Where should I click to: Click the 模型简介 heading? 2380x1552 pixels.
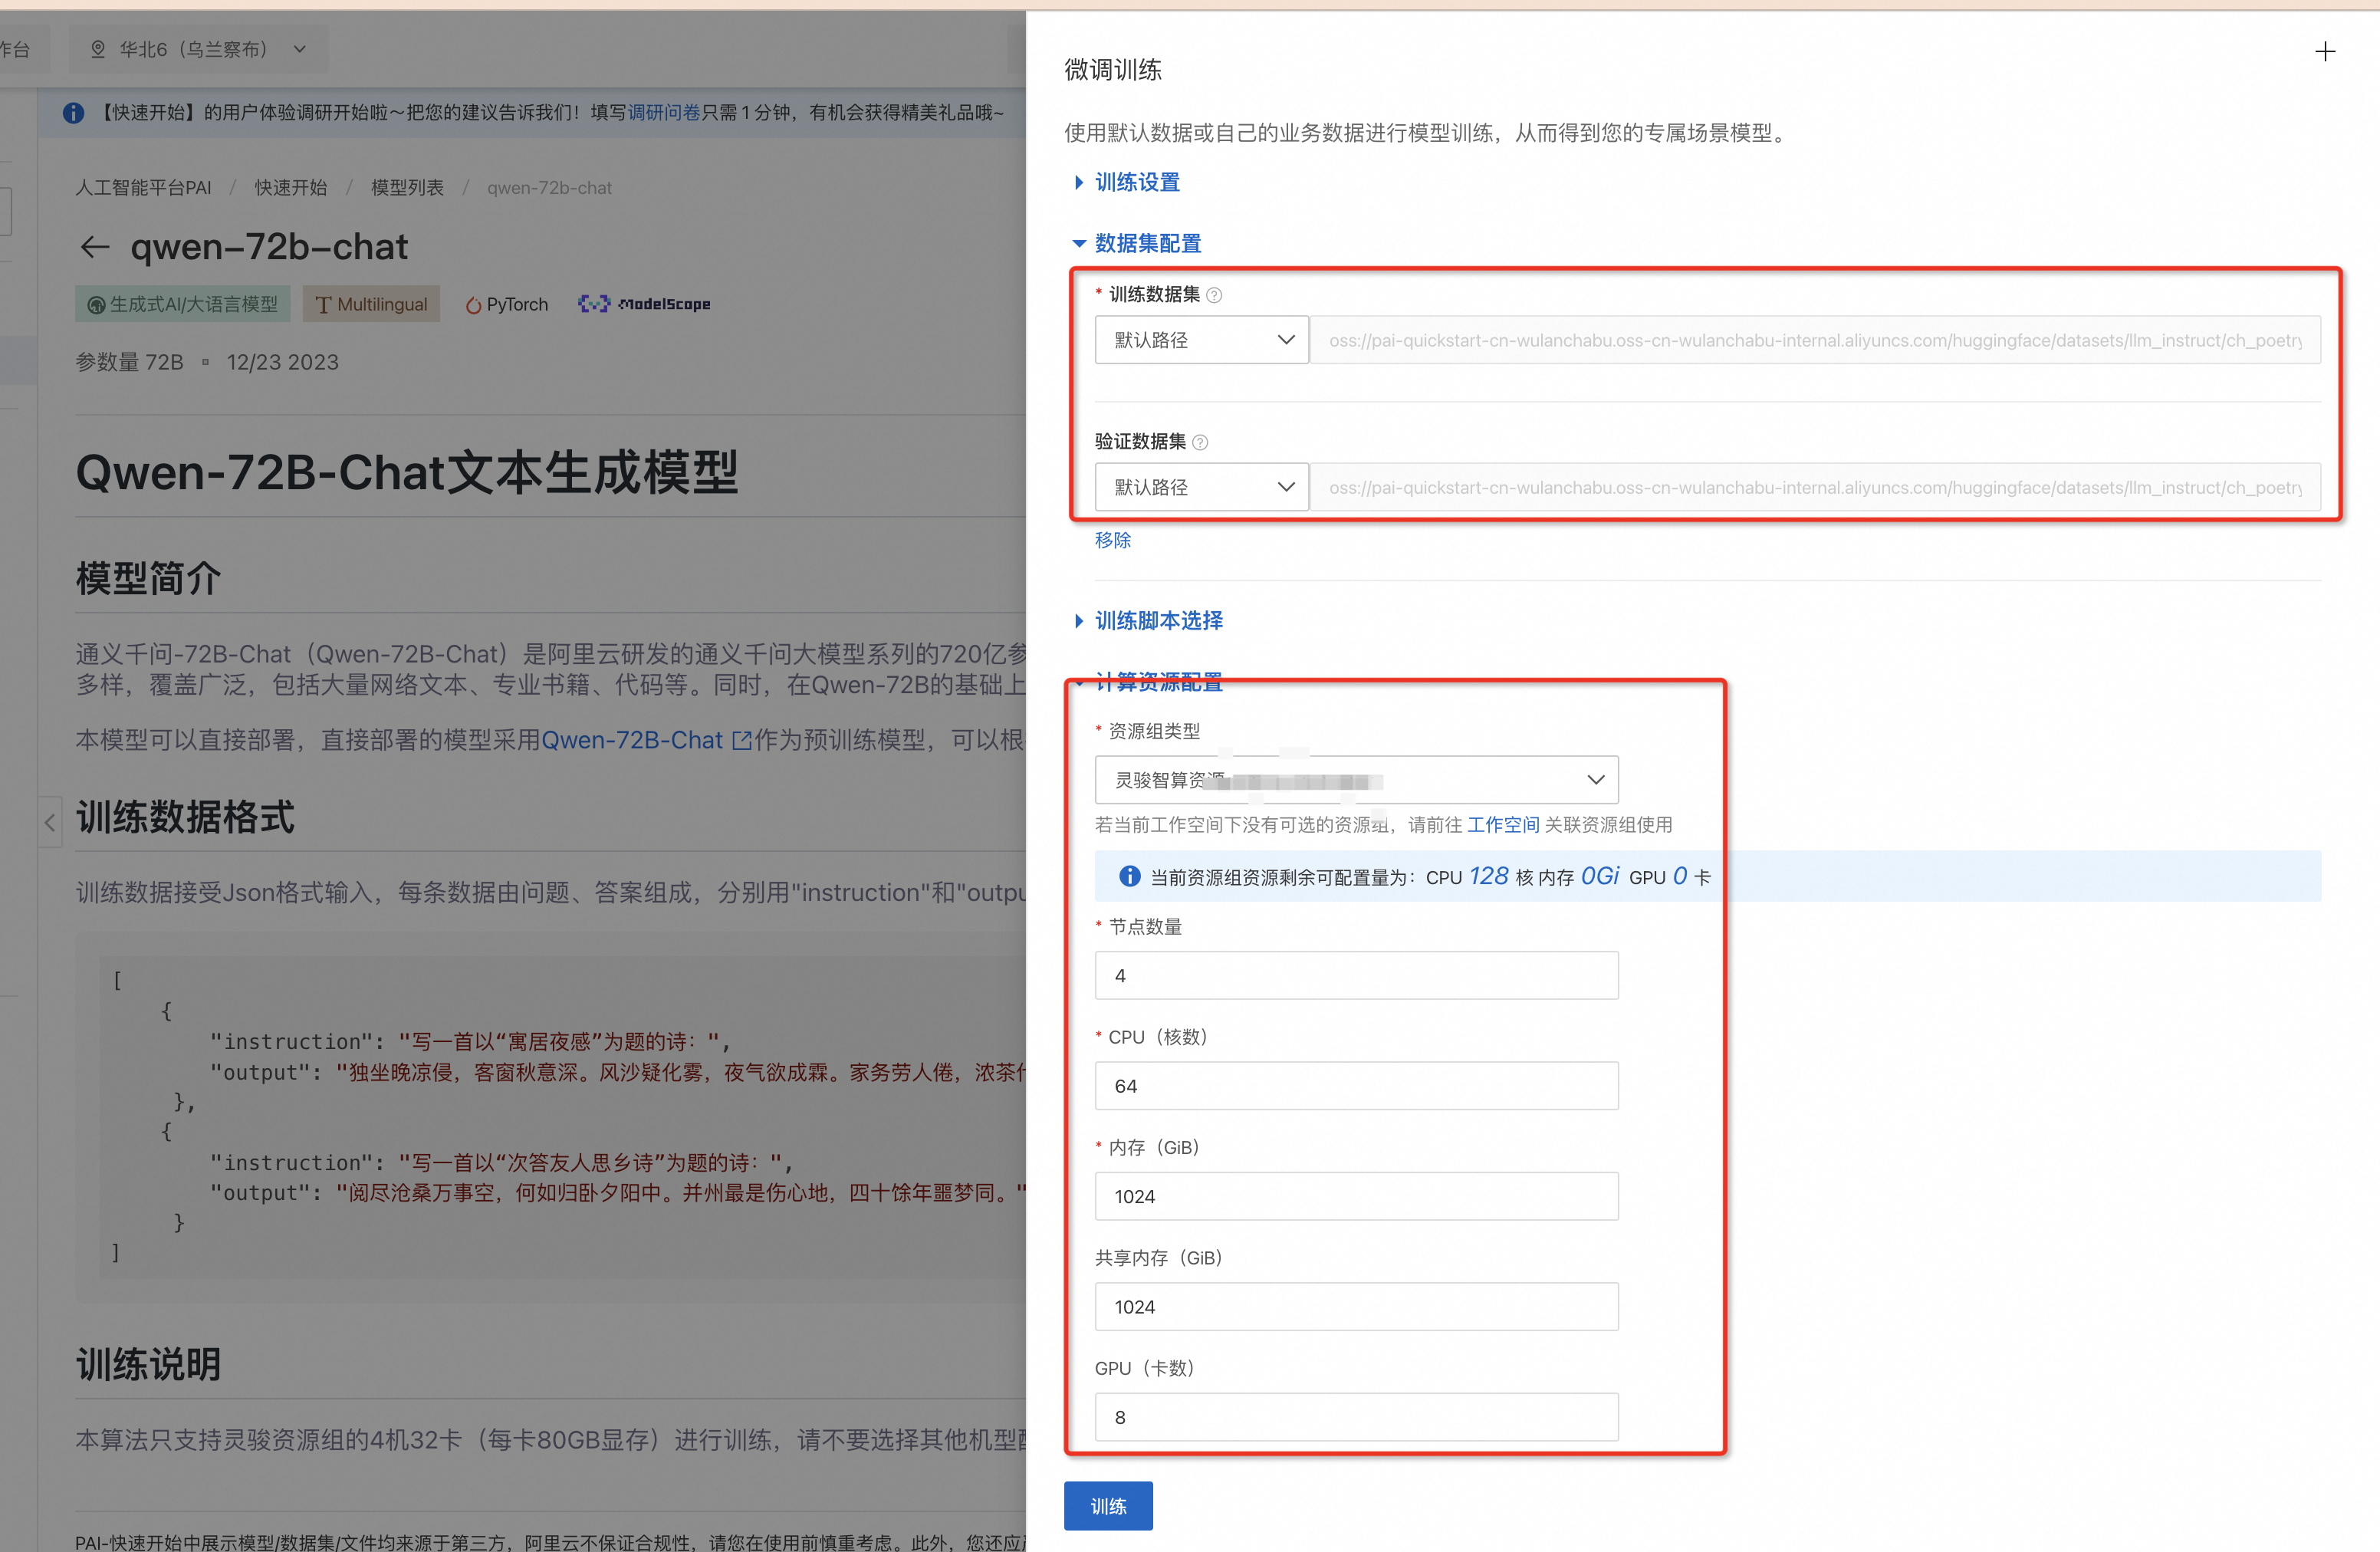[x=148, y=578]
